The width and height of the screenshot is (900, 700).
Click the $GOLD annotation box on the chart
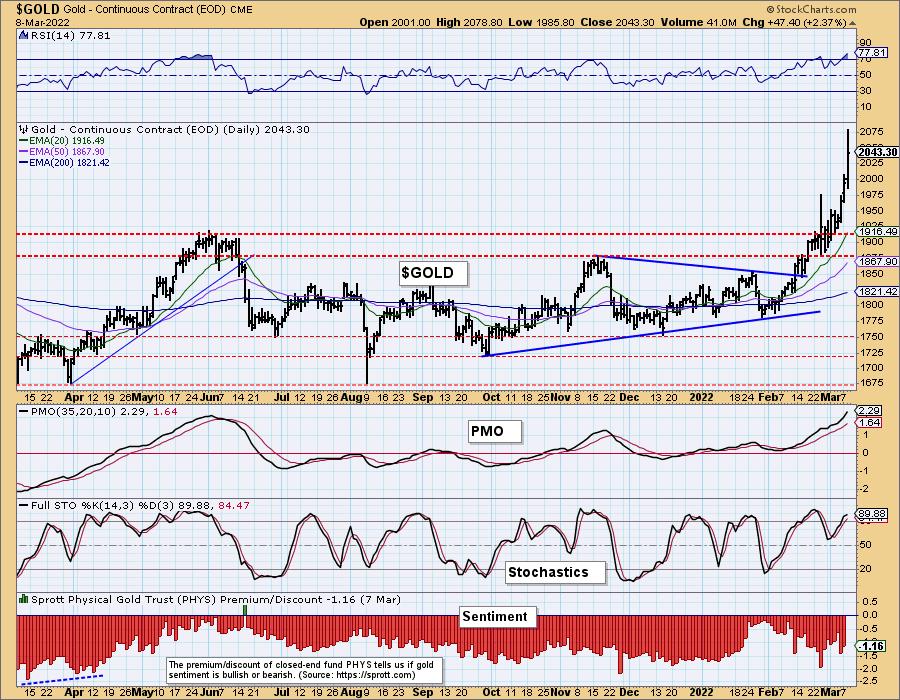(434, 273)
